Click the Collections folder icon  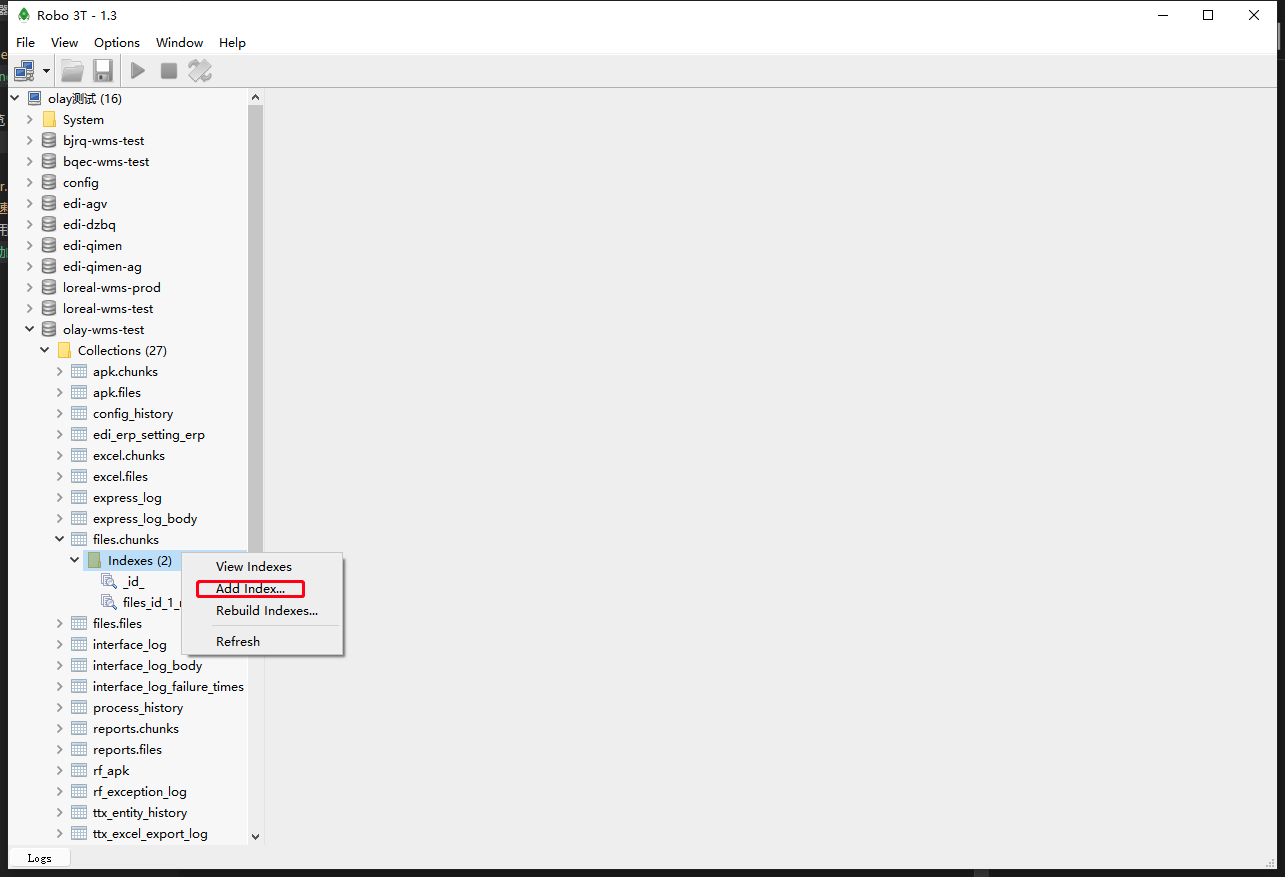[x=64, y=351]
